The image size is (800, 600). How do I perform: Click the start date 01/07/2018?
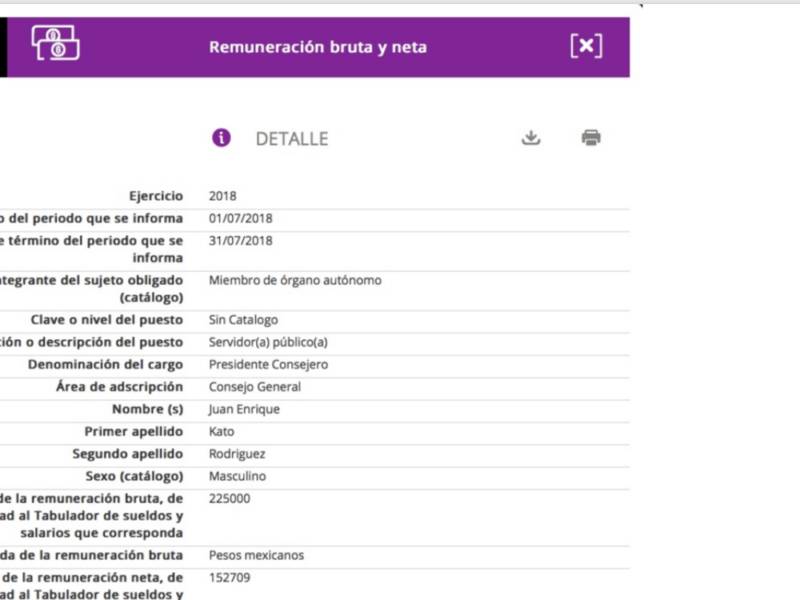coord(240,218)
